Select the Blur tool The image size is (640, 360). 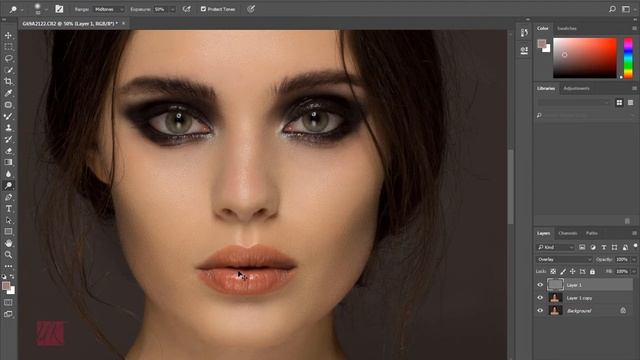(x=8, y=174)
